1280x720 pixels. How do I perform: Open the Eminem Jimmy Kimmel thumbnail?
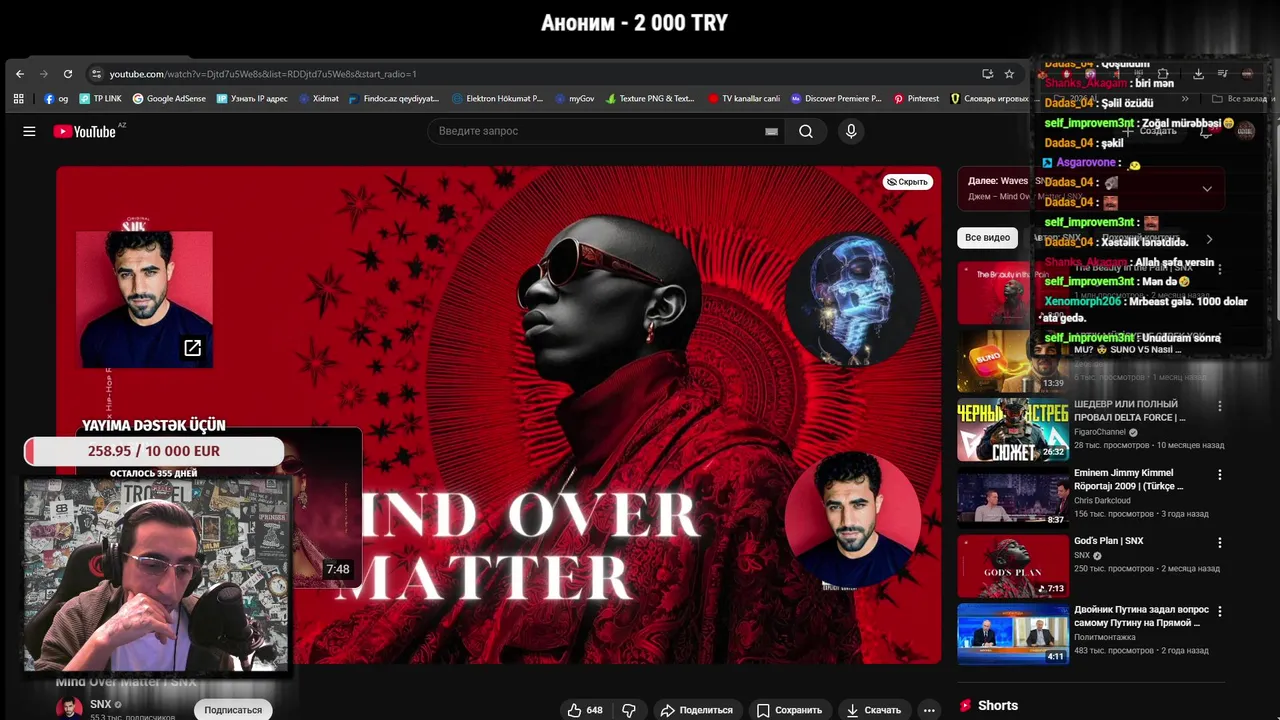coord(1013,498)
